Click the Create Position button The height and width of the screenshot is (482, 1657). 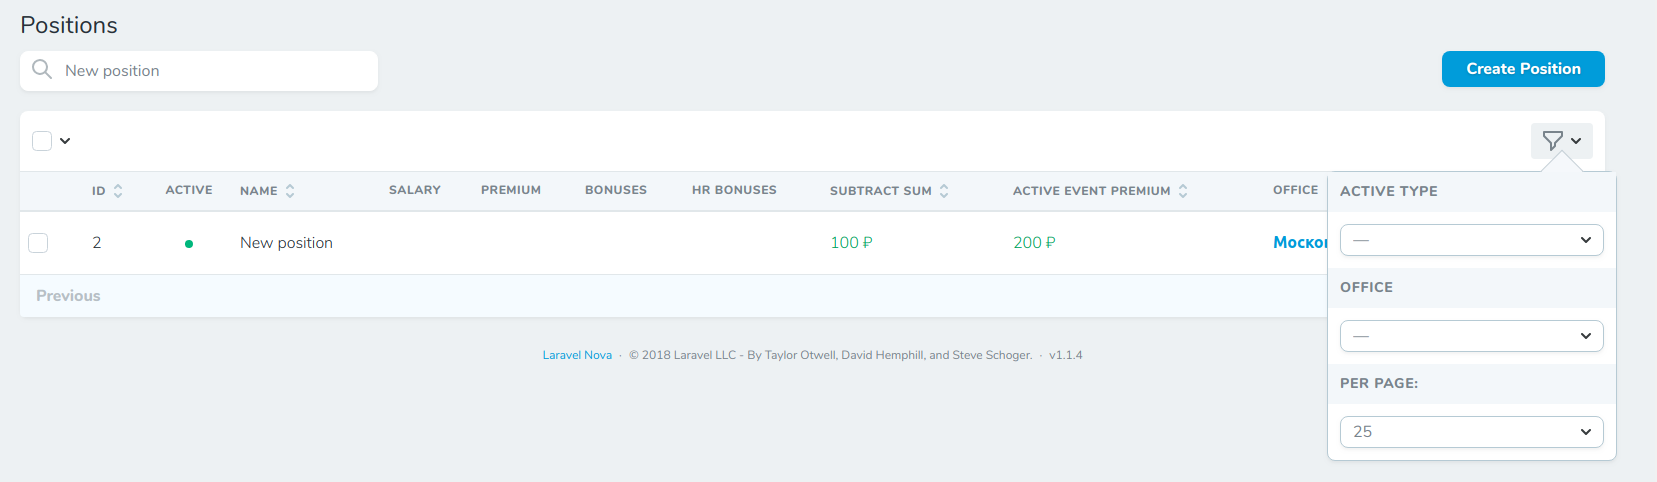pyautogui.click(x=1522, y=69)
